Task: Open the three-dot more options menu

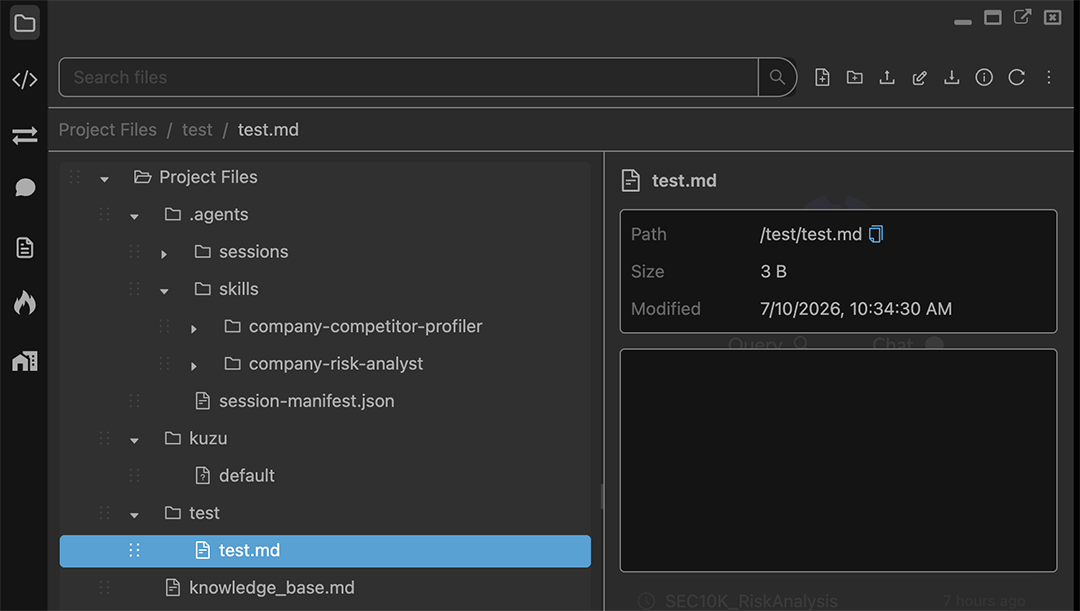Action: [x=1048, y=77]
